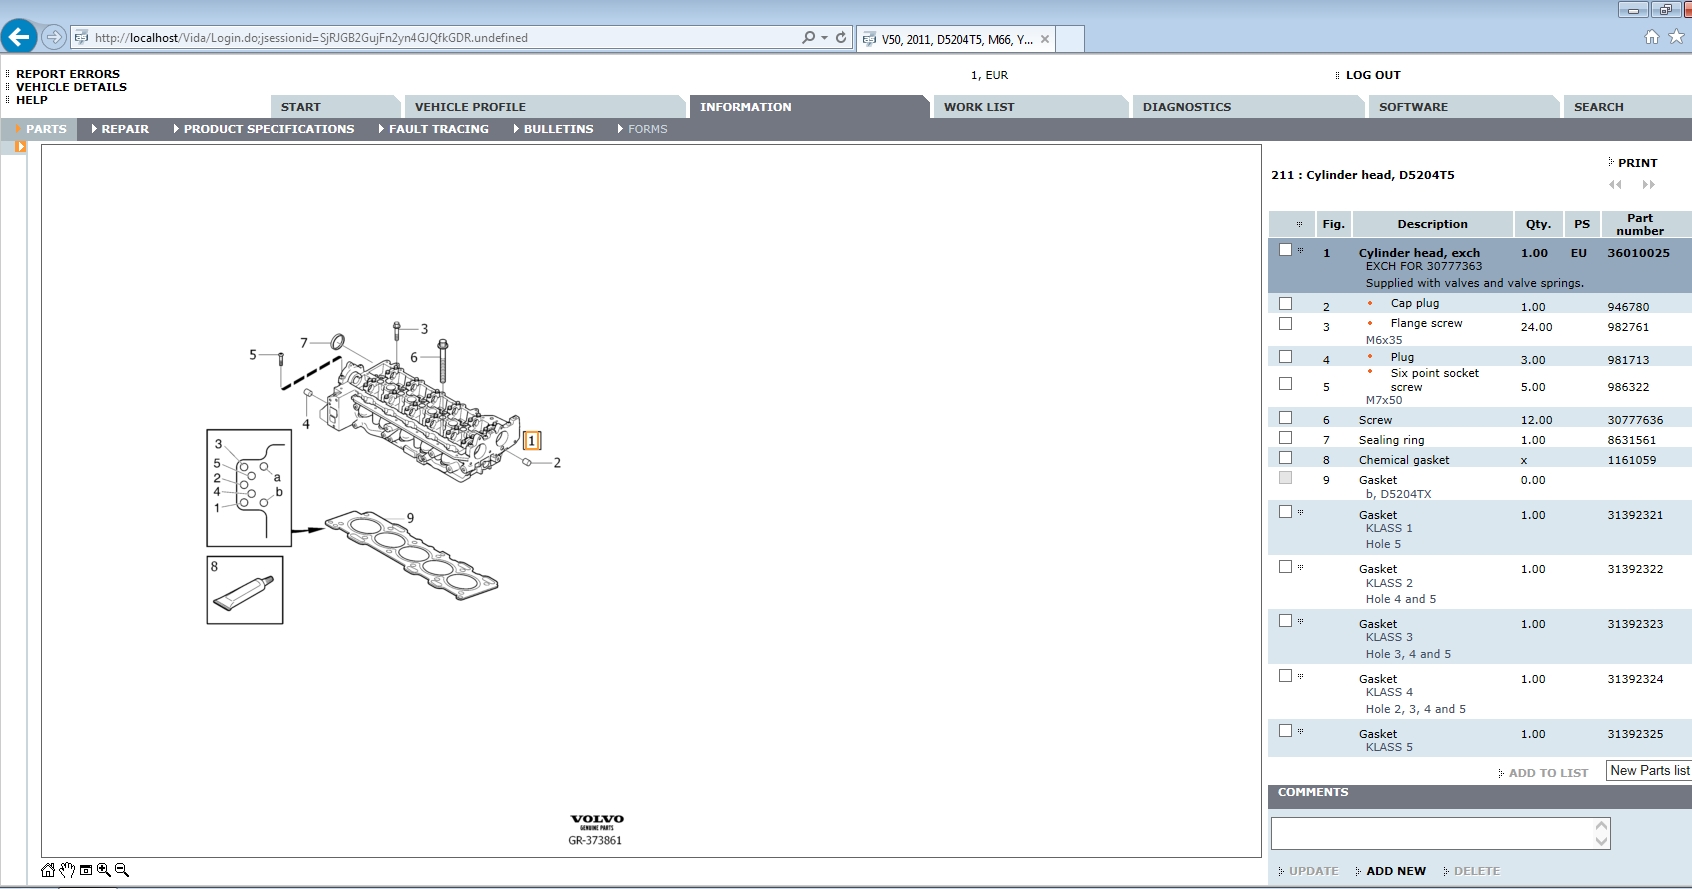Click the address bar search magnifier
1692x889 pixels.
coord(808,37)
